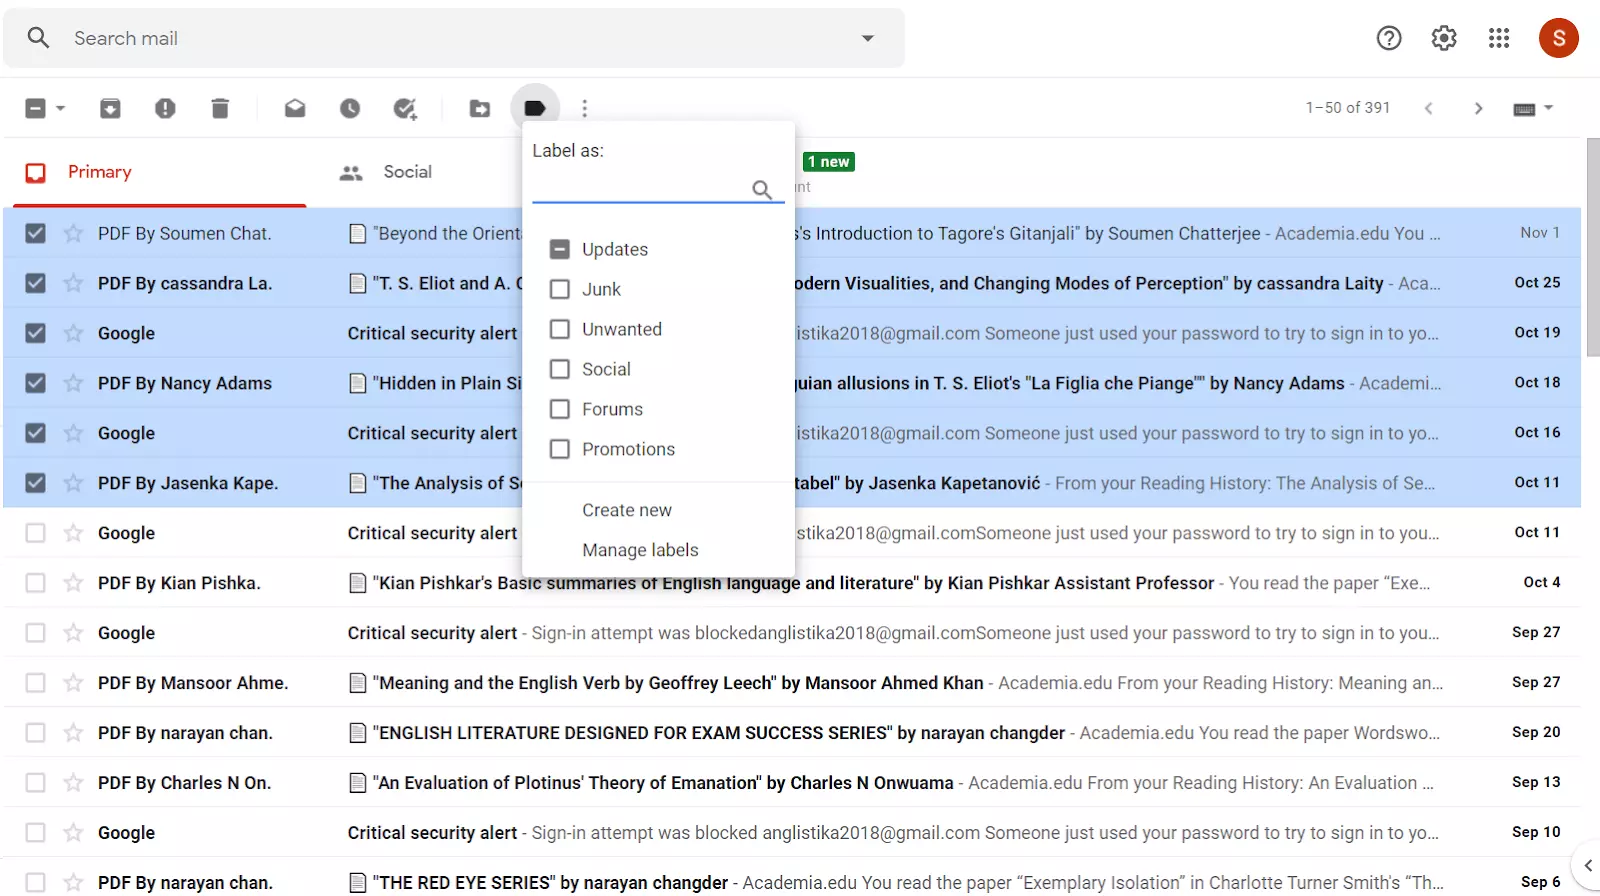
Task: Click the Search mail input field
Action: (x=455, y=38)
